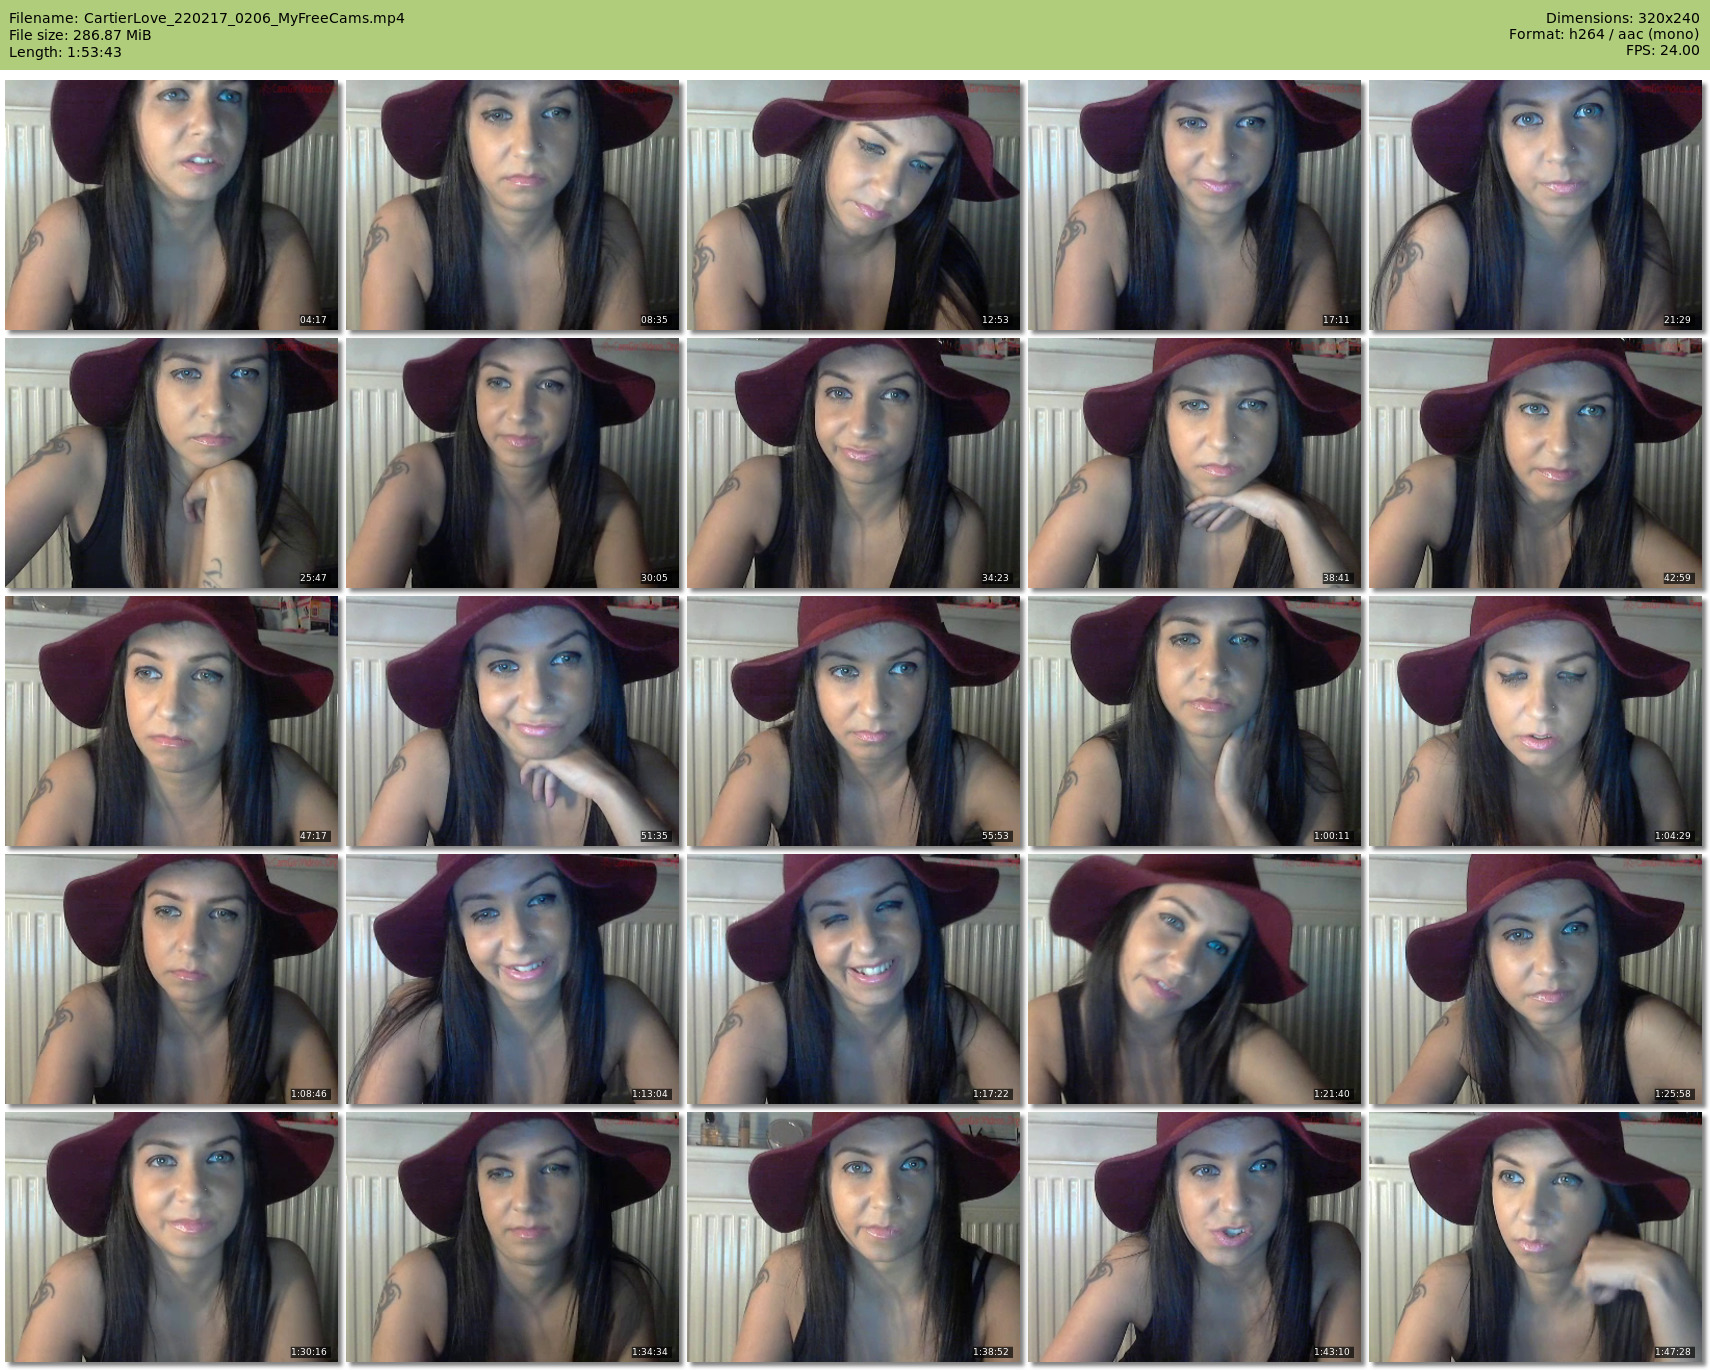
Task: Open the thumbnail stamped 55:53
Action: pos(854,721)
